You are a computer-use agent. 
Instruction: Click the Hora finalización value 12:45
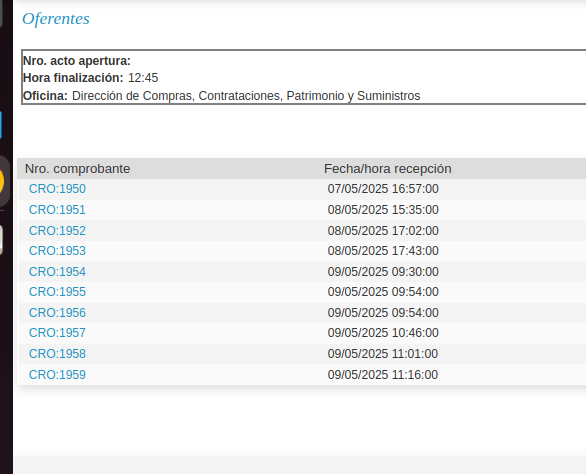click(143, 78)
